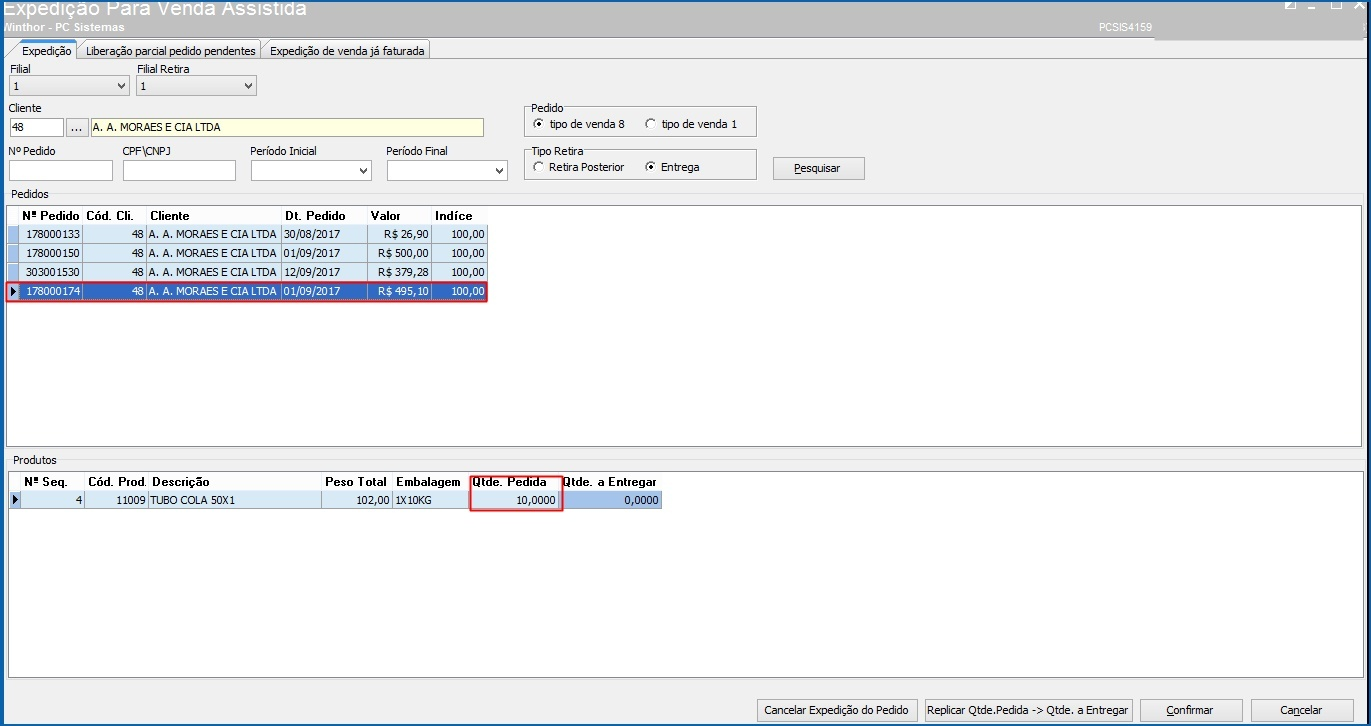The width and height of the screenshot is (1371, 726).
Task: Select tipo de venda 8 option
Action: [579, 125]
